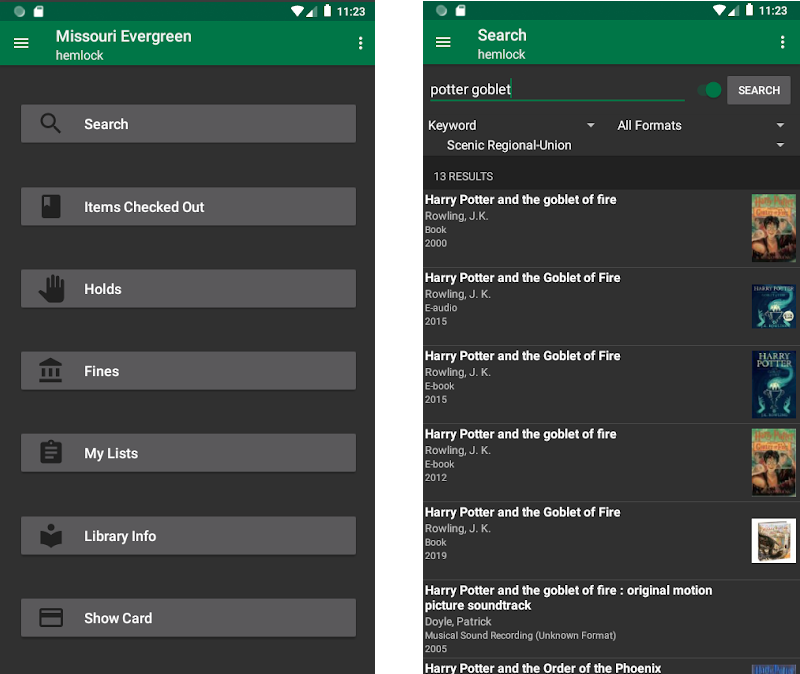The width and height of the screenshot is (800, 674).
Task: Tap Wi-Fi icon in Missouri Evergreen status bar
Action: pos(297,11)
